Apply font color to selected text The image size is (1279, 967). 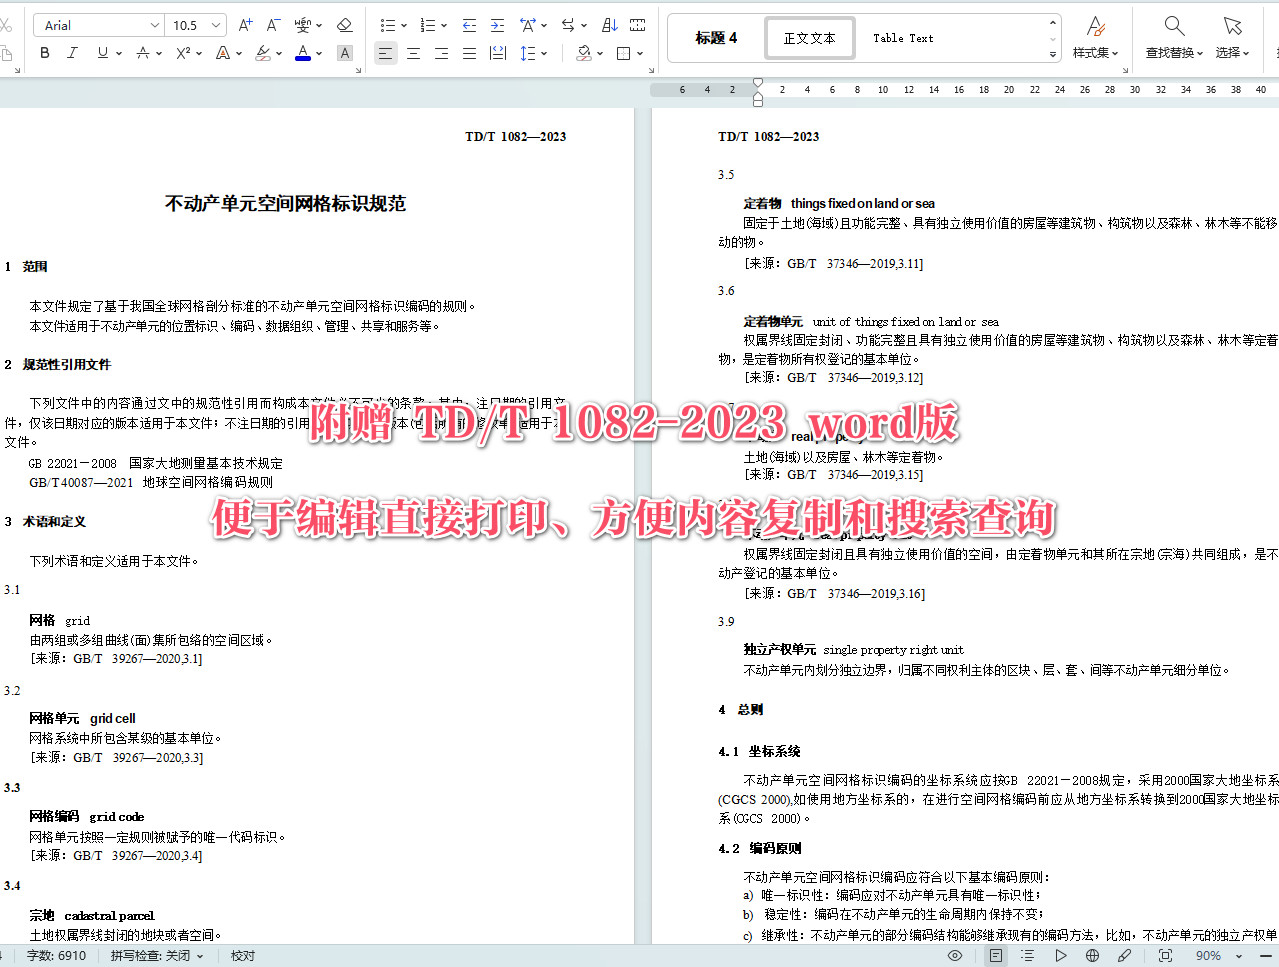(302, 53)
